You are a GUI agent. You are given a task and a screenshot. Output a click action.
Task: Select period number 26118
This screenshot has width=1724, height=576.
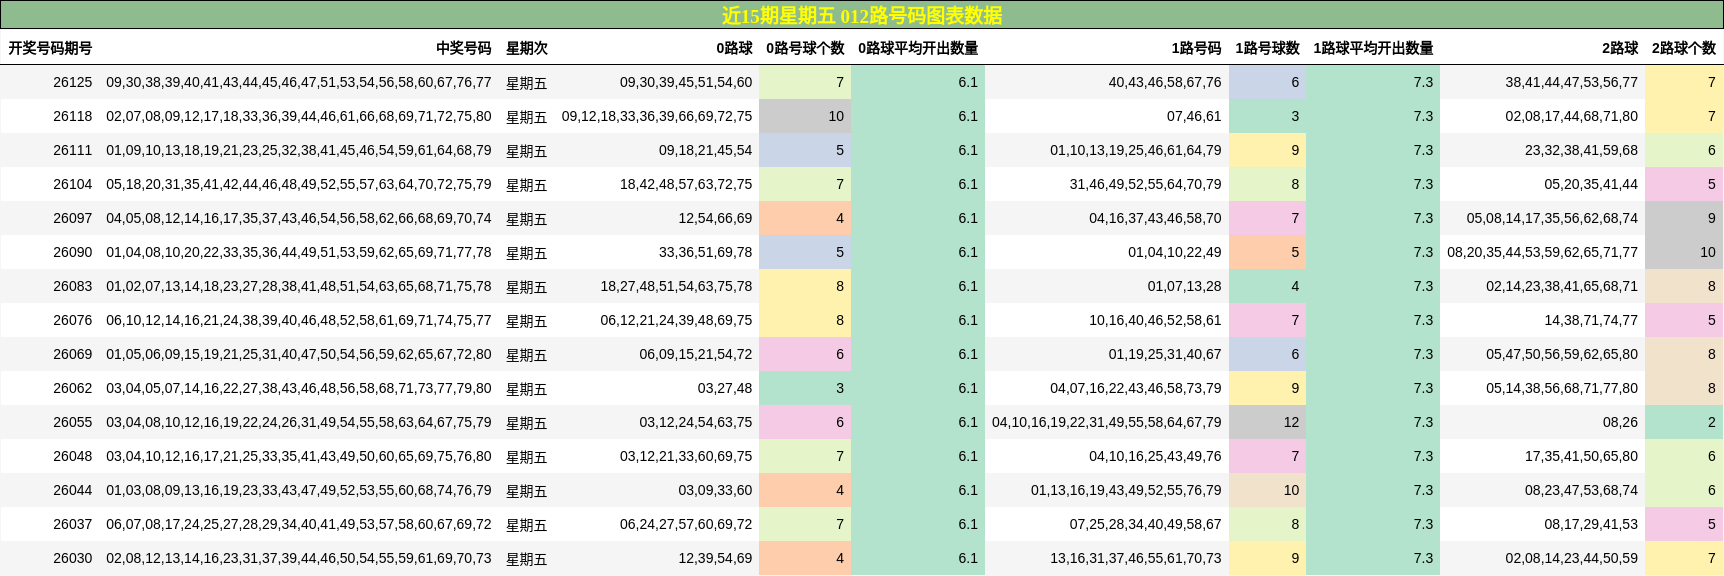(72, 116)
